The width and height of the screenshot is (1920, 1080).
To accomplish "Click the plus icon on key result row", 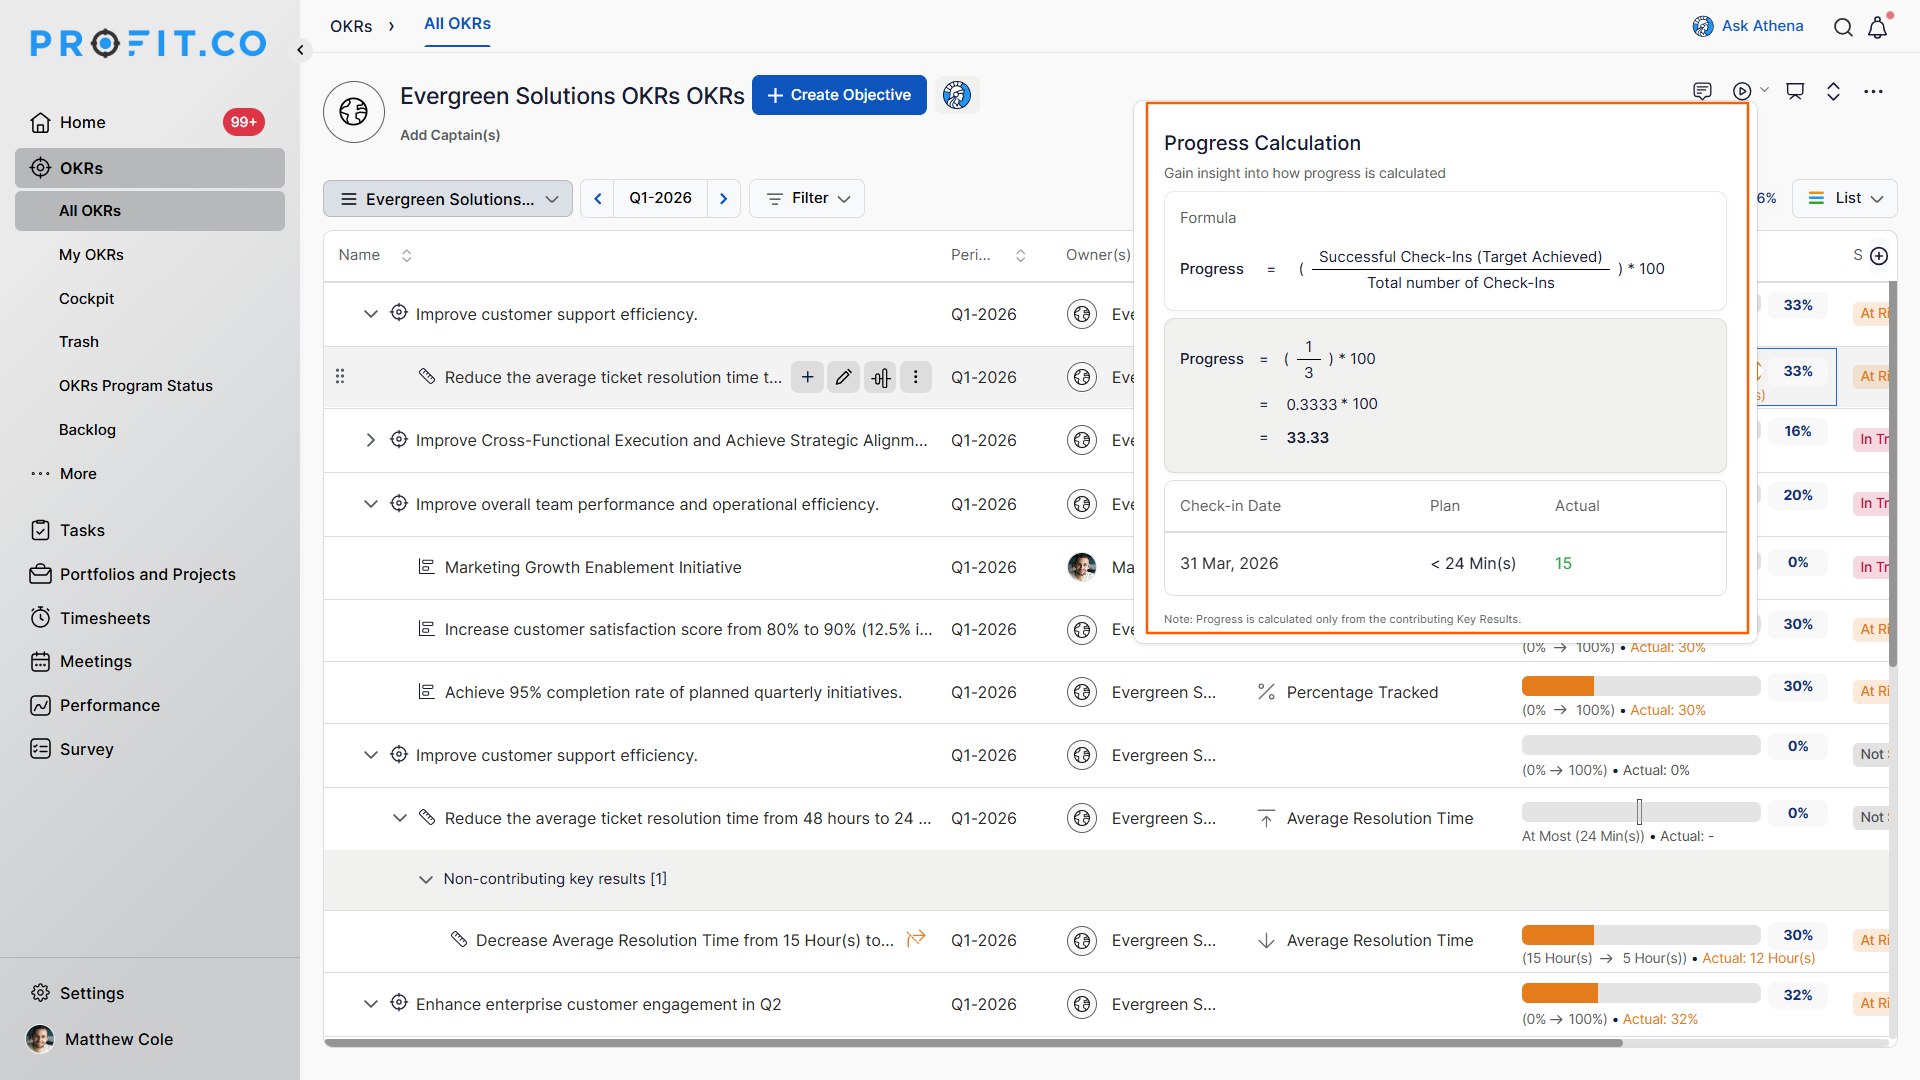I will 807,377.
